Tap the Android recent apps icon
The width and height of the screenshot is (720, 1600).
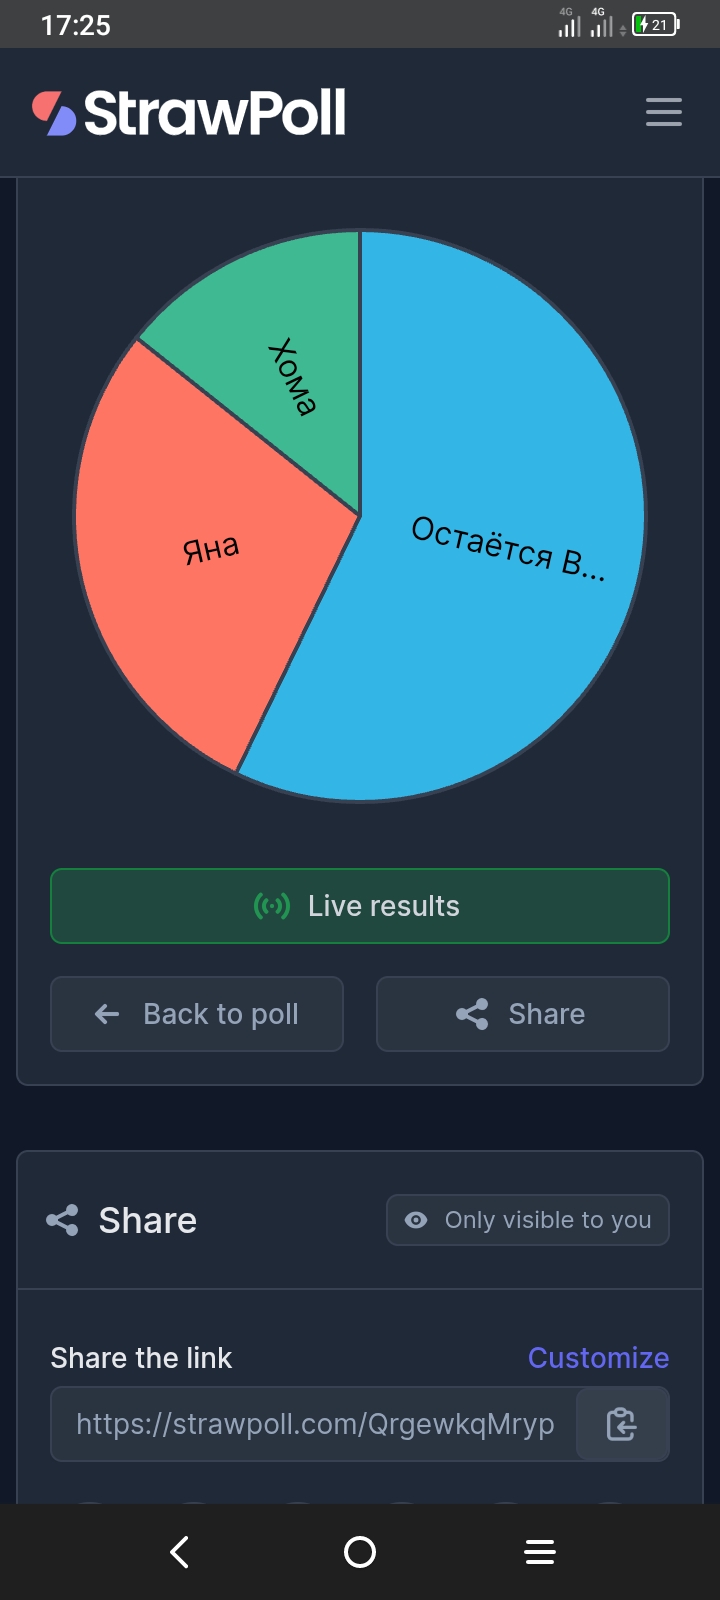(x=540, y=1552)
